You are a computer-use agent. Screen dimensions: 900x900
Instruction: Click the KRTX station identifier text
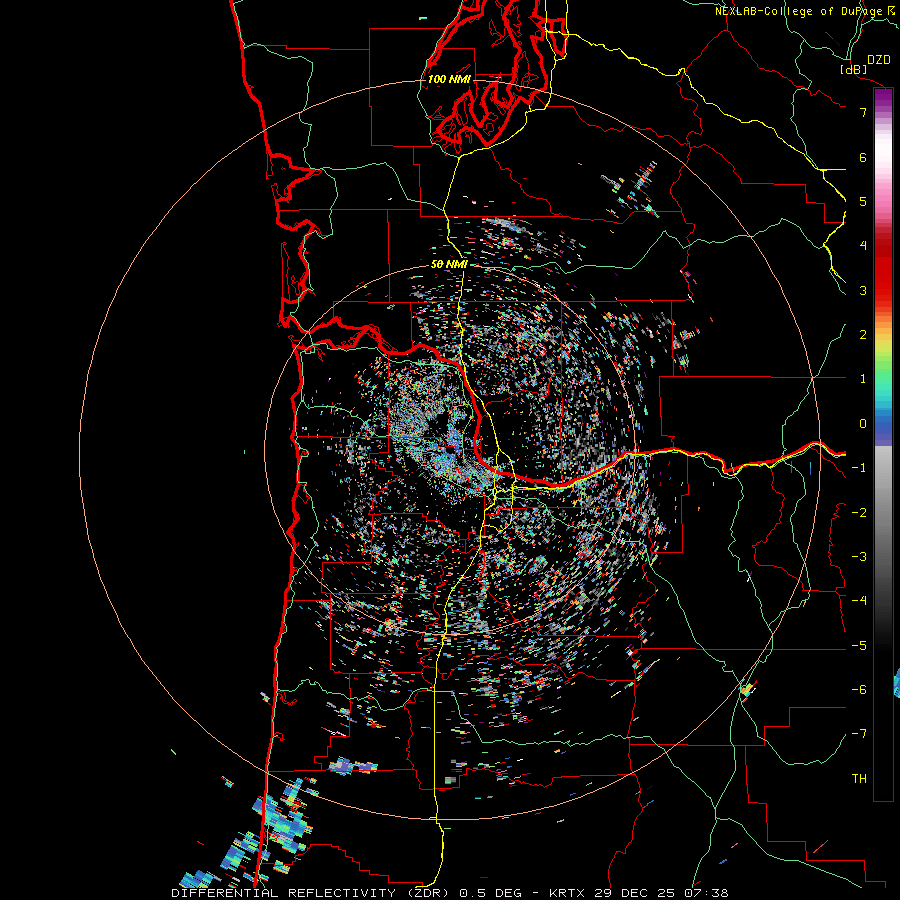pyautogui.click(x=567, y=893)
